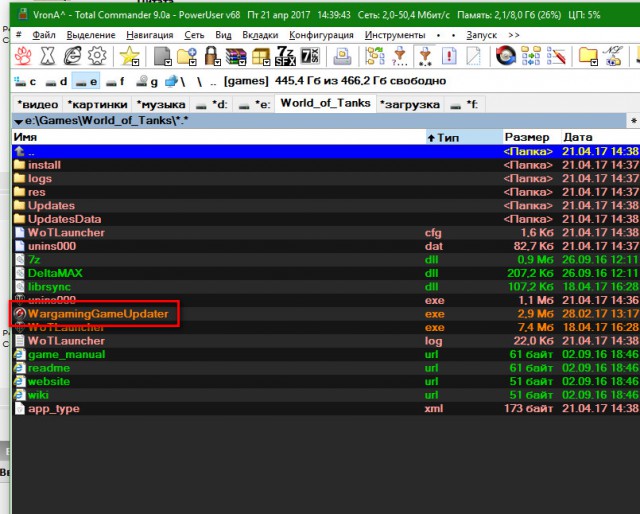Click the asterisk button at path bar end

pyautogui.click(x=633, y=121)
